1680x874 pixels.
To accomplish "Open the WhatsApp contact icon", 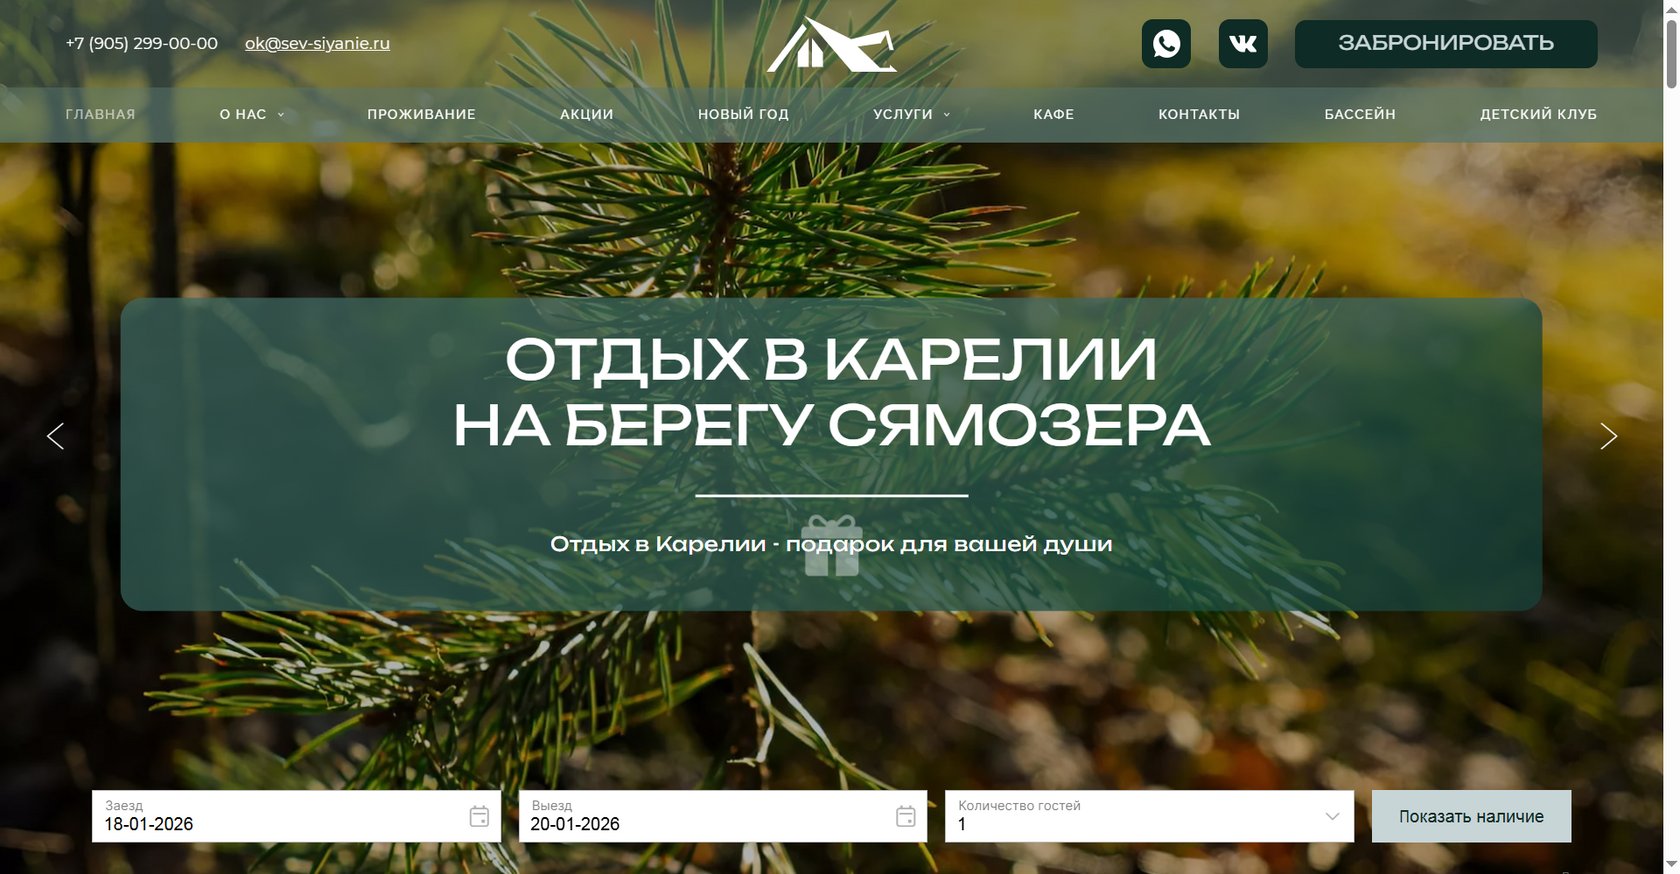I will 1166,44.
